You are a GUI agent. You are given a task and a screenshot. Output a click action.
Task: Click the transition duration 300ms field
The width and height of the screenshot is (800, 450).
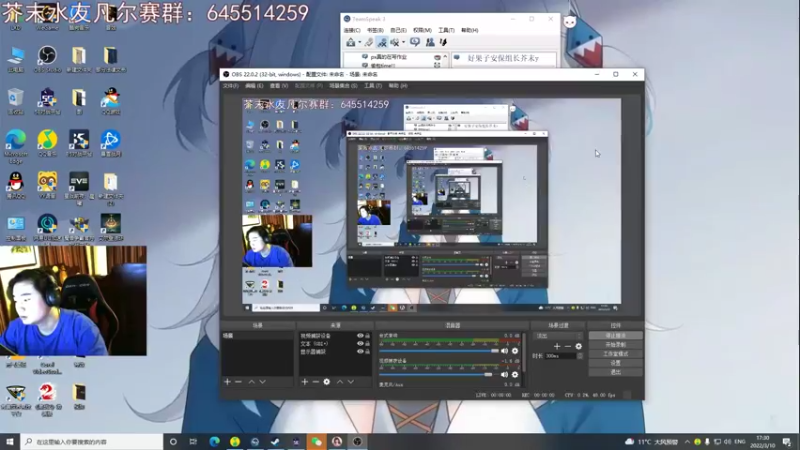561,356
